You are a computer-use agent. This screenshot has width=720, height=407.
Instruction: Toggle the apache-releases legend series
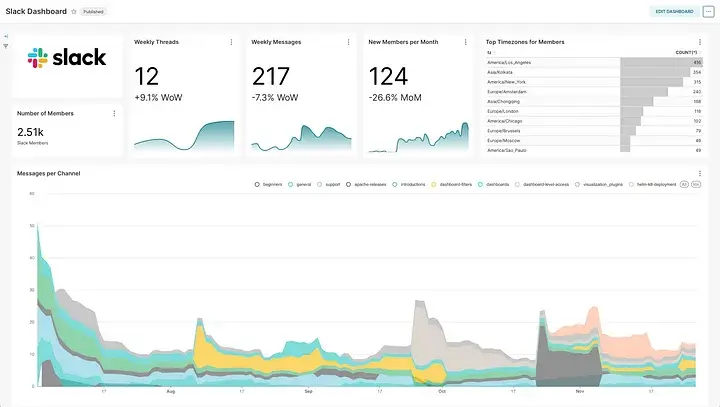point(366,185)
